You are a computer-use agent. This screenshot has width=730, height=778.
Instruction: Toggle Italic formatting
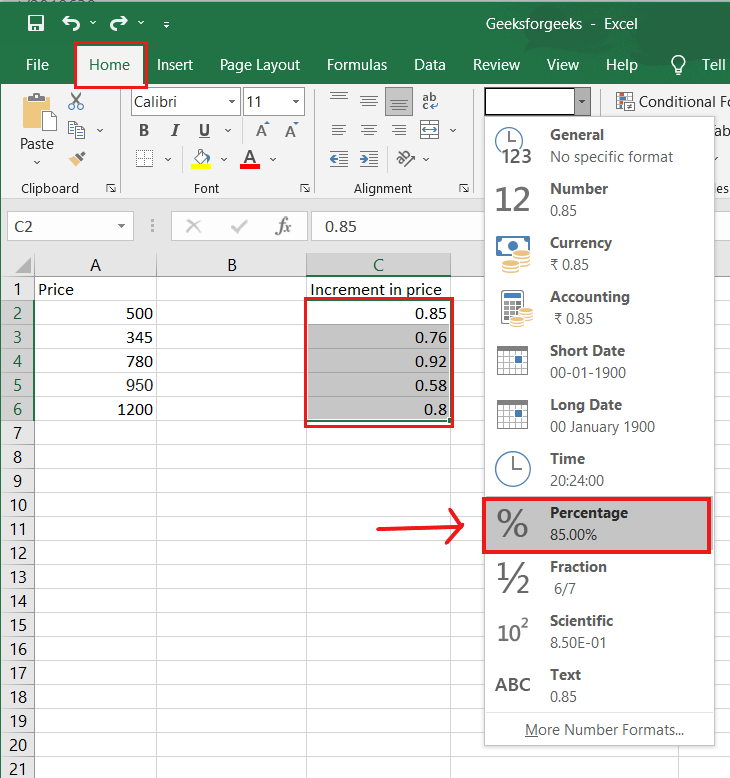point(174,130)
